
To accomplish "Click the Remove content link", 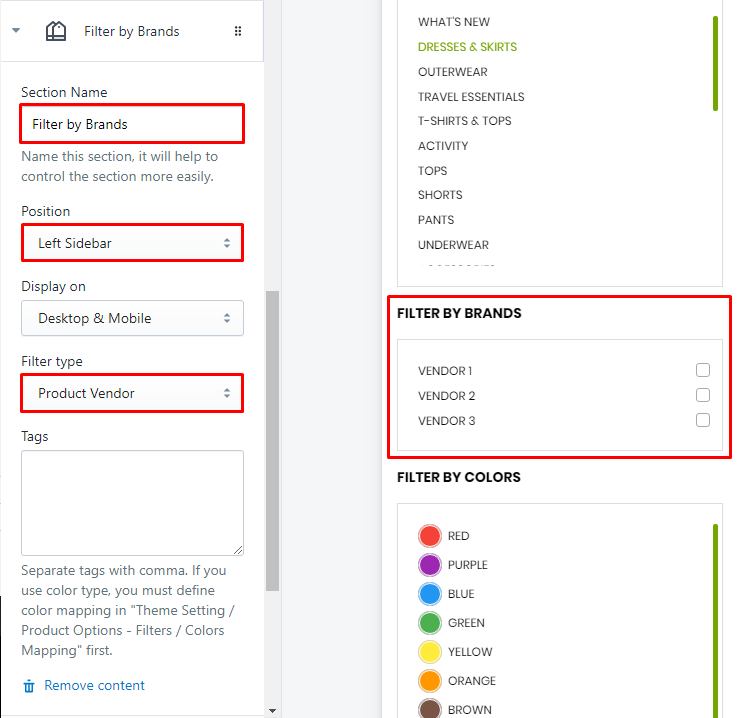I will click(95, 686).
